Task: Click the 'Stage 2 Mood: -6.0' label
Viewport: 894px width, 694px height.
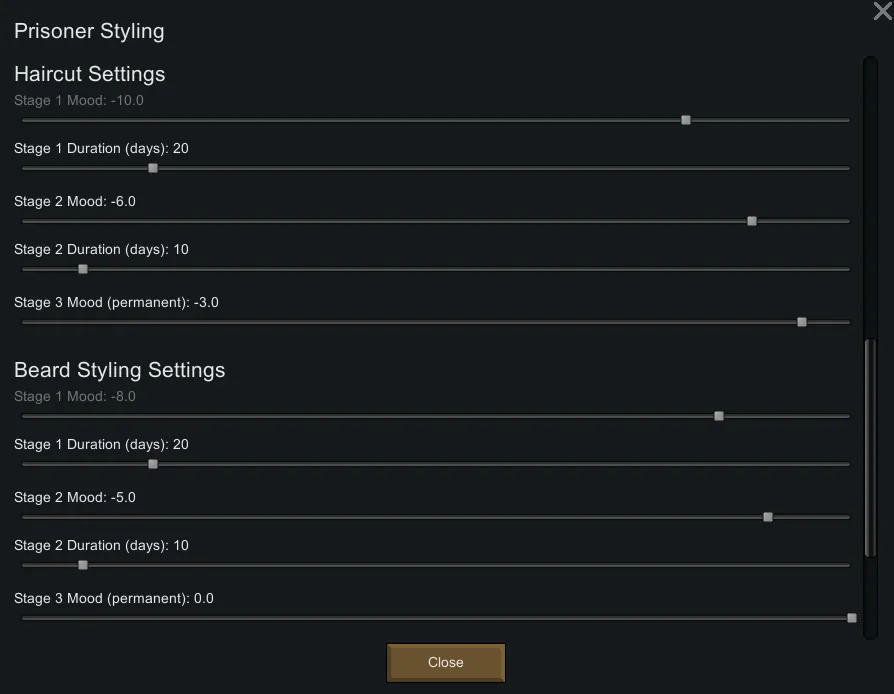Action: tap(75, 202)
